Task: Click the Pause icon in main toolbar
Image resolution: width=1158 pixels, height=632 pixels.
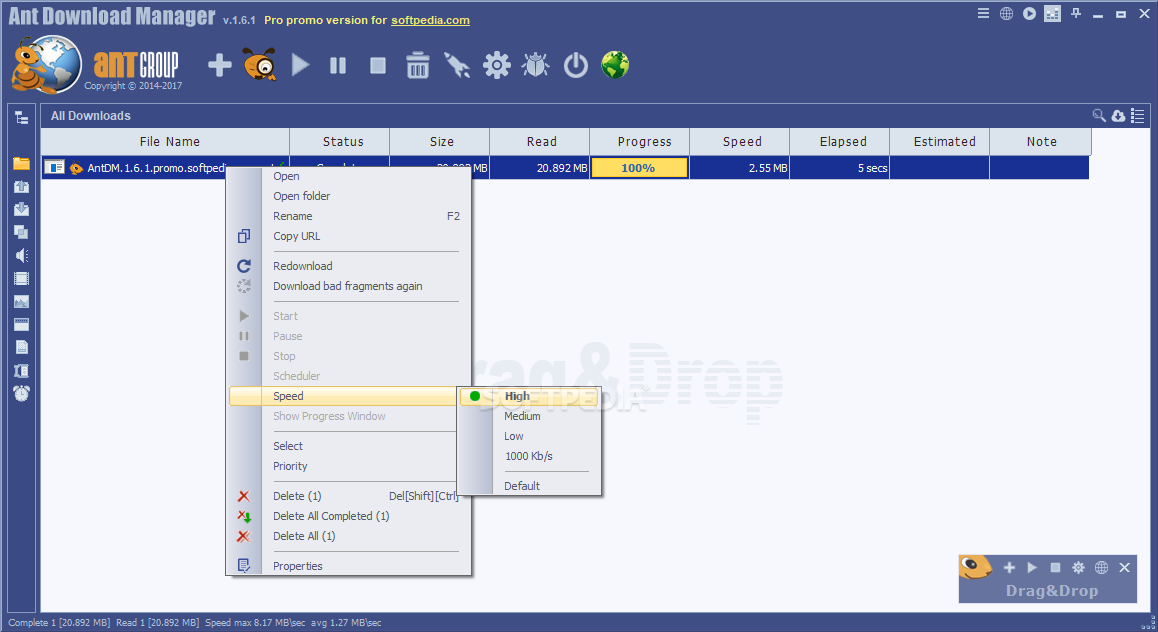Action: tap(338, 66)
